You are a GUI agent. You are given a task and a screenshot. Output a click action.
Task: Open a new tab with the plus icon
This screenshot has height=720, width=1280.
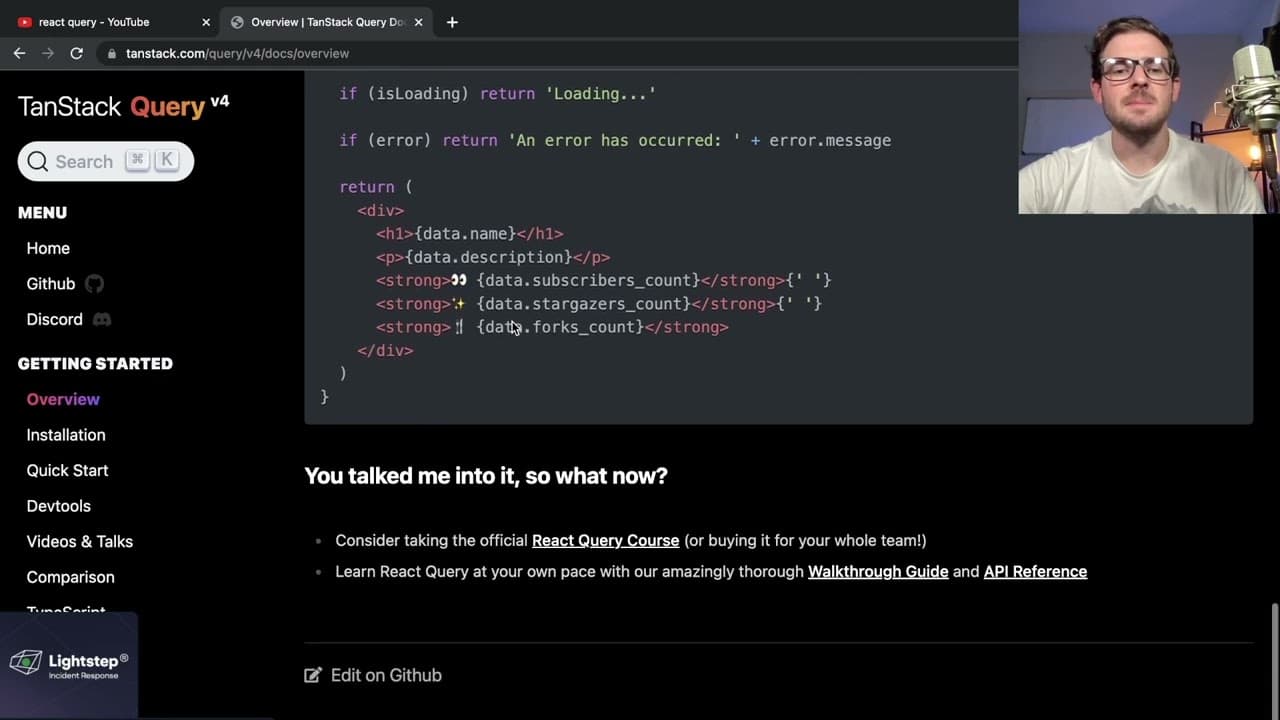pyautogui.click(x=452, y=22)
